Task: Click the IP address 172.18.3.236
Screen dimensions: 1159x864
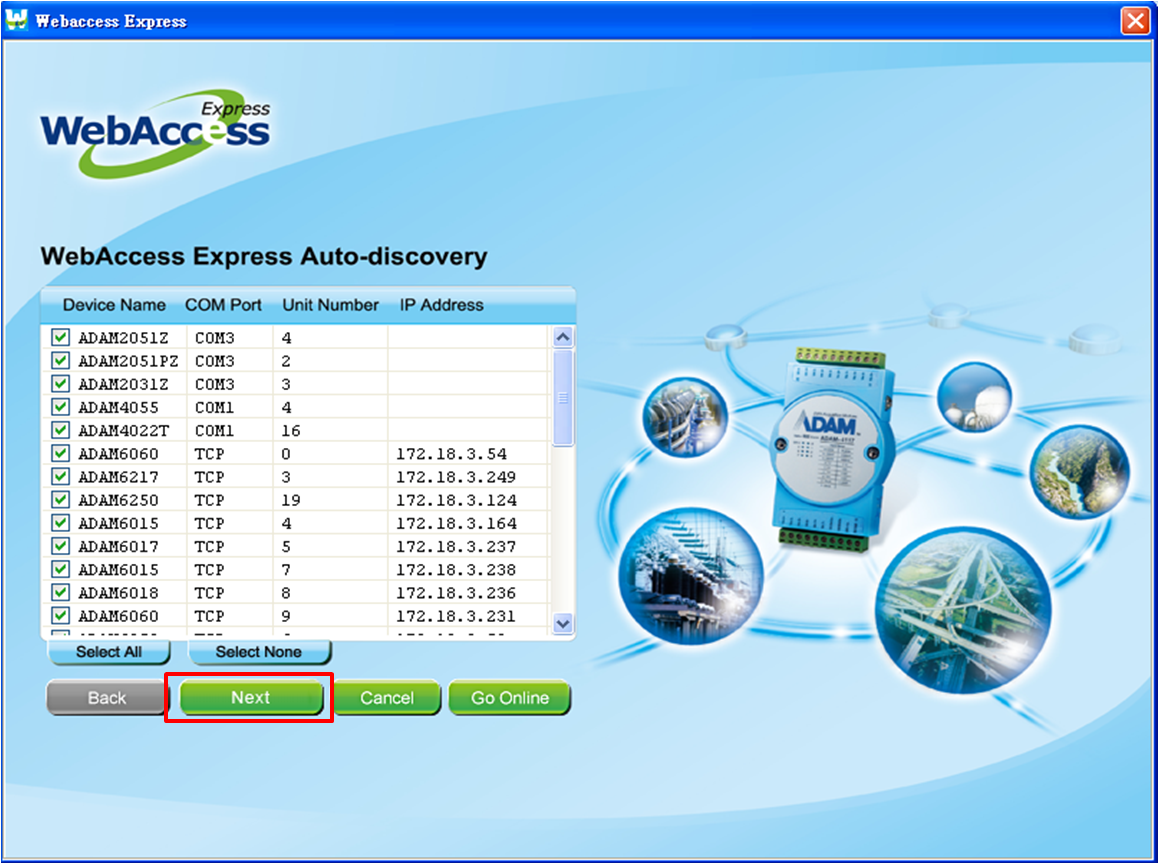Action: [x=456, y=593]
